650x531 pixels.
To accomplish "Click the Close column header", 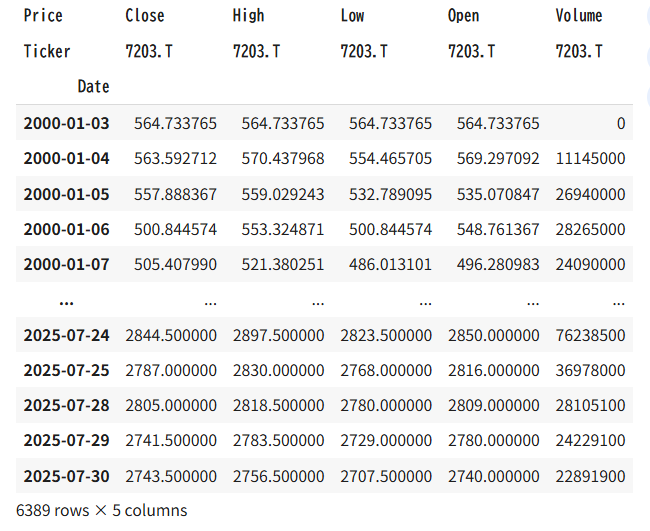I will tap(145, 16).
